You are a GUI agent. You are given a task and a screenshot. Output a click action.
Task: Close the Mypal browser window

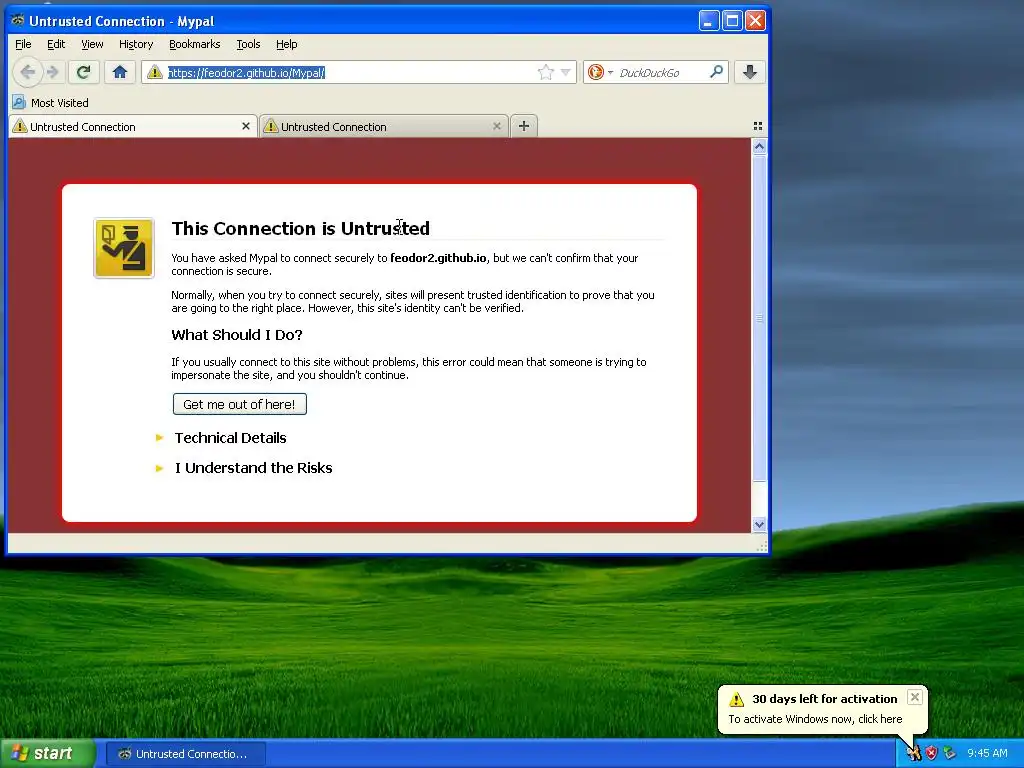pos(755,21)
